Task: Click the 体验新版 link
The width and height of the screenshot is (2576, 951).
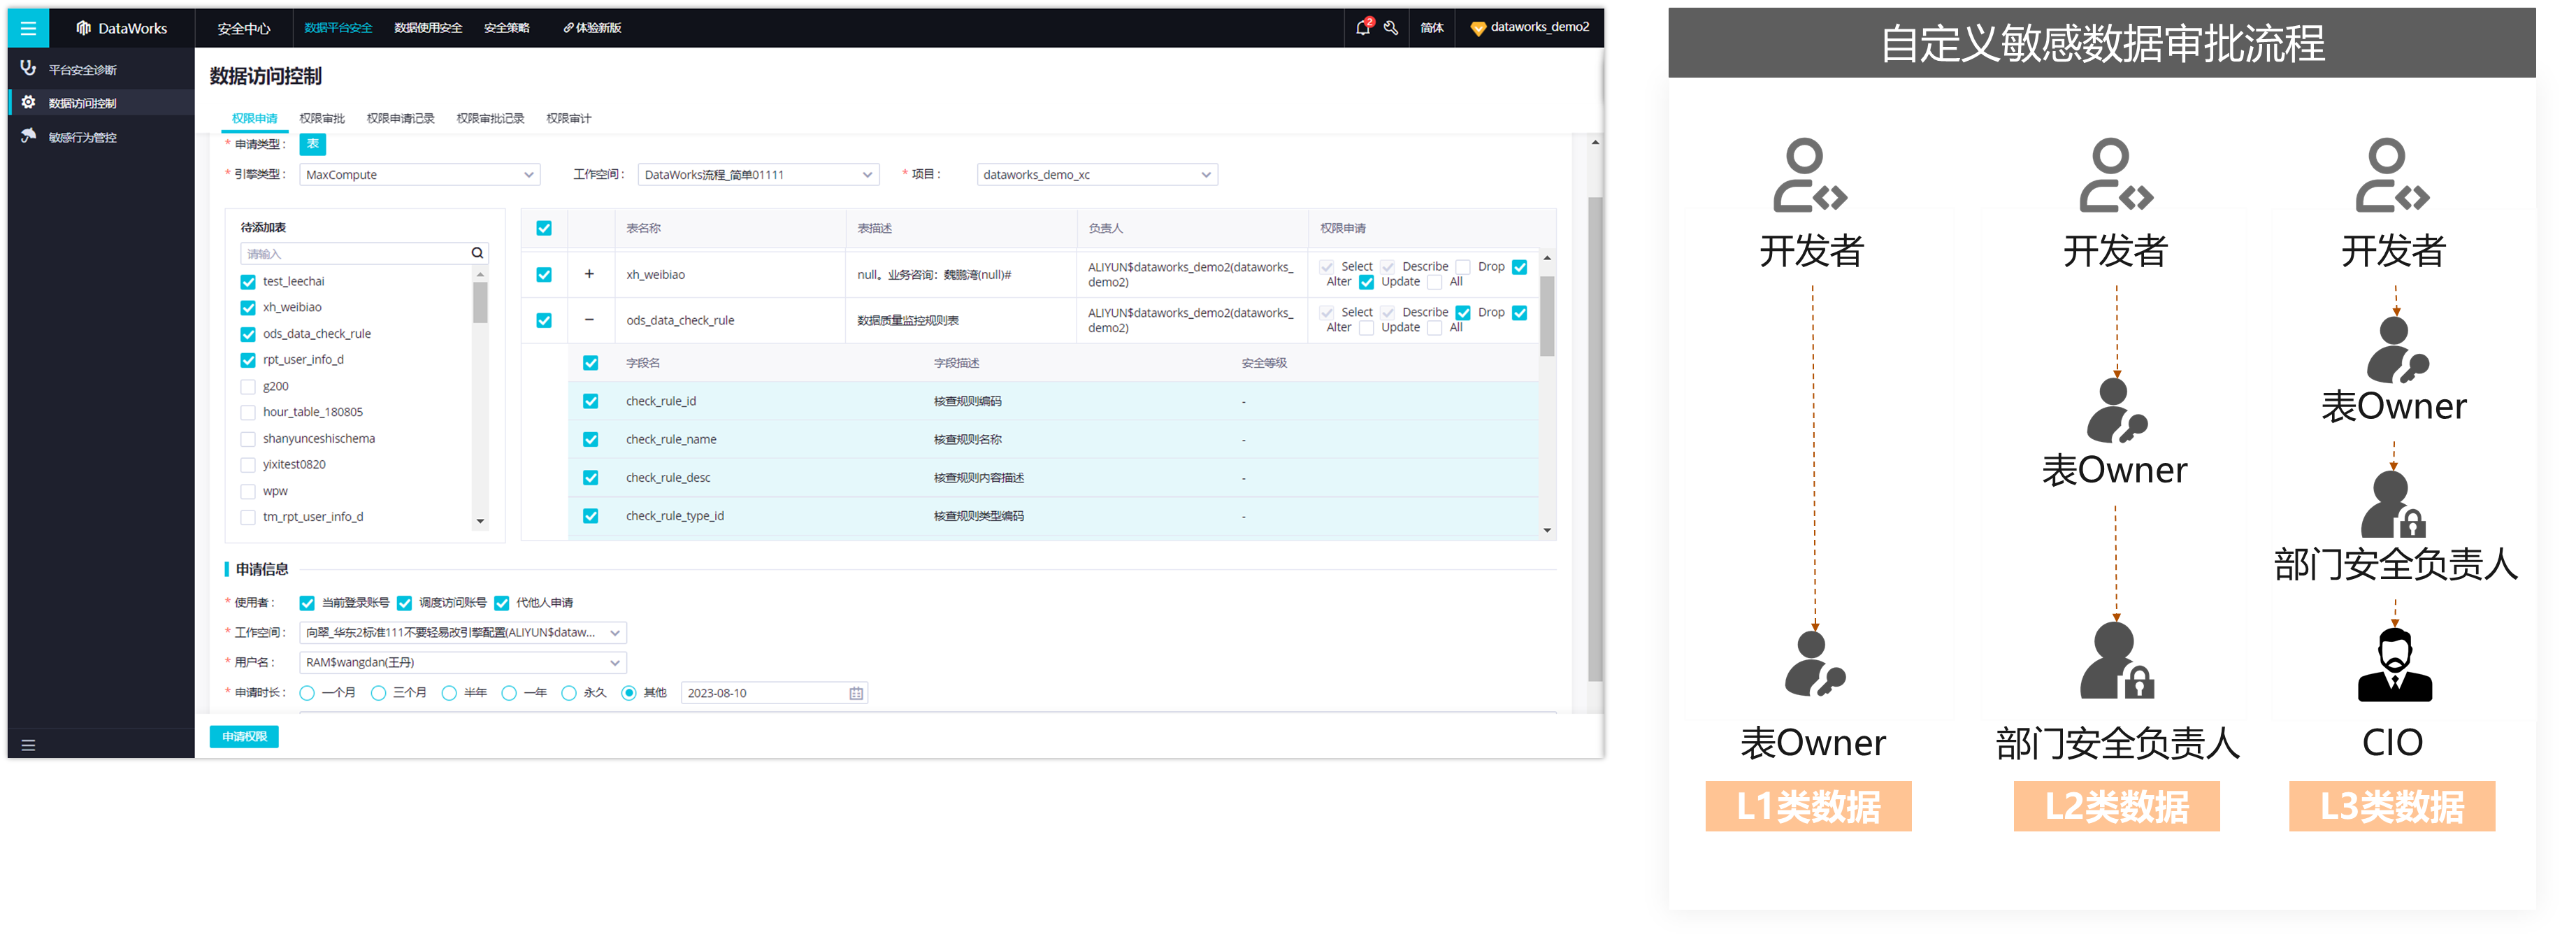Action: (x=593, y=28)
